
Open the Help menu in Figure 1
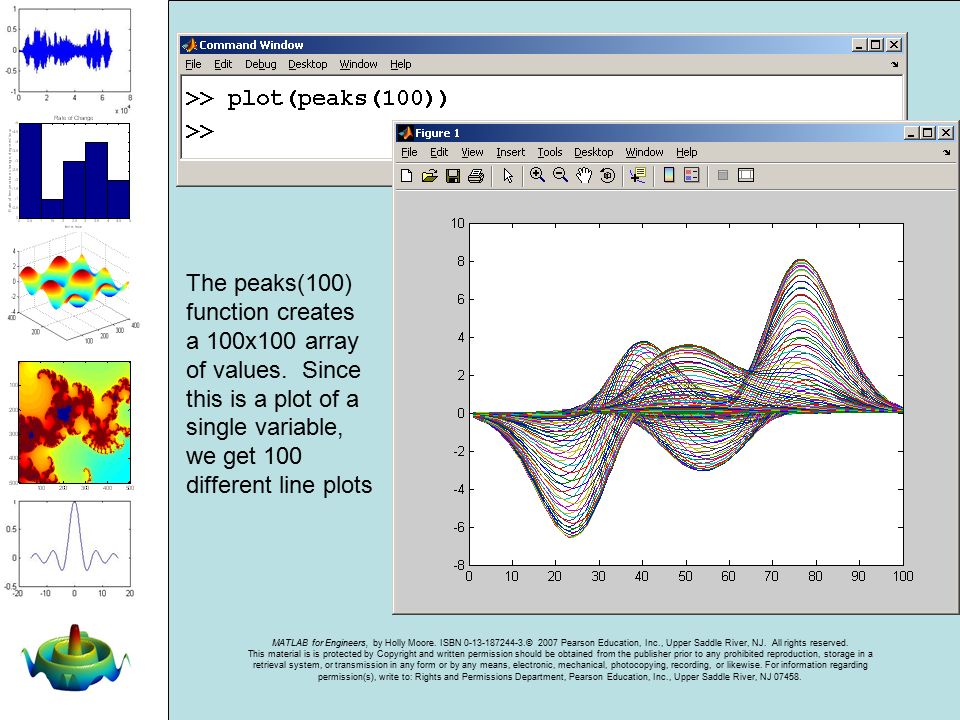coord(686,152)
